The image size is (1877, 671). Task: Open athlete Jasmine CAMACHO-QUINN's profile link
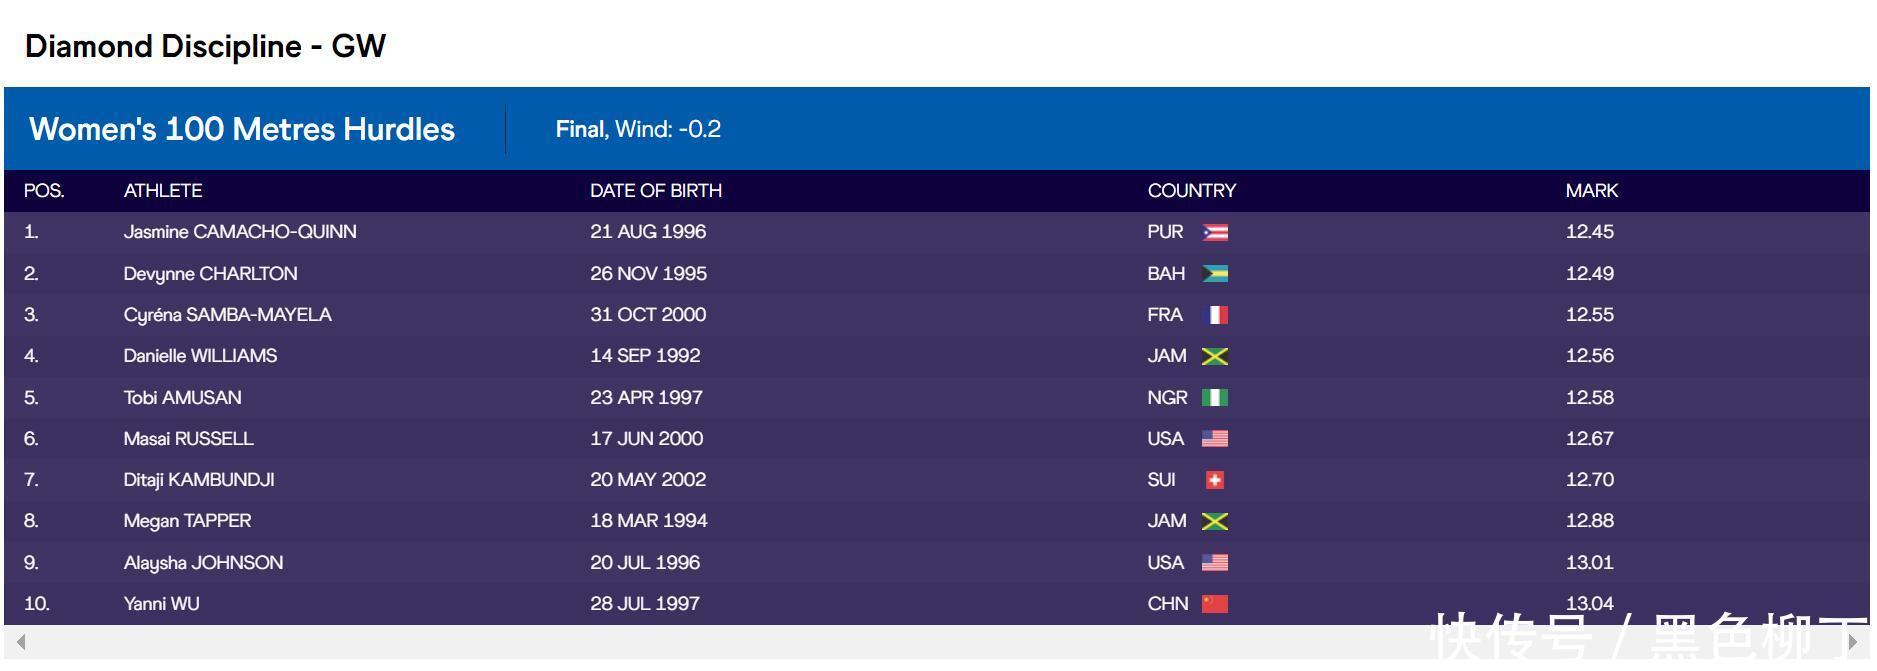click(x=240, y=232)
